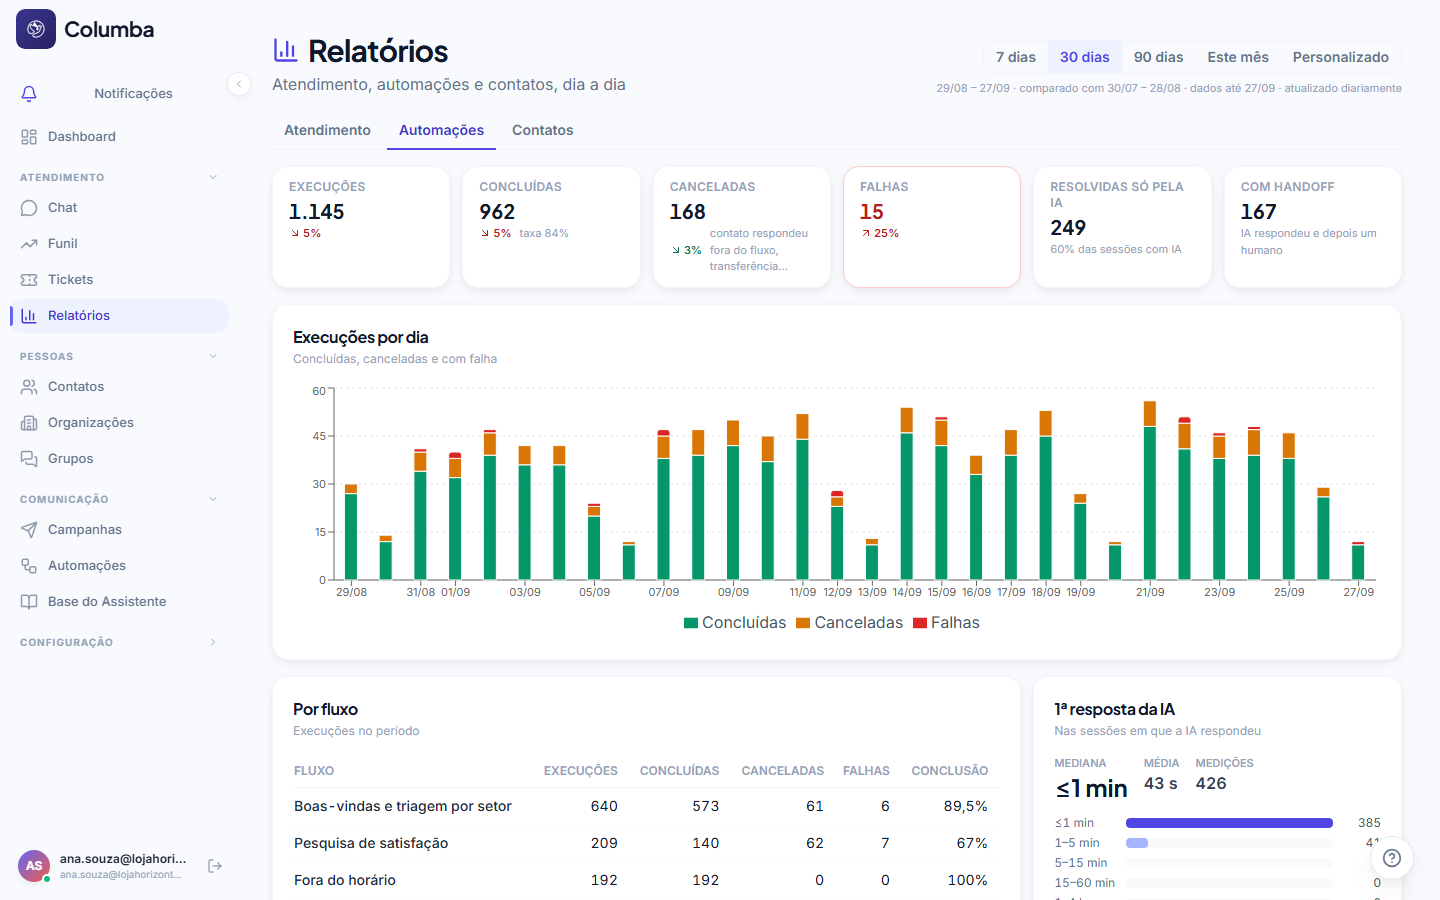Click the FALHAS column header in table

866,771
